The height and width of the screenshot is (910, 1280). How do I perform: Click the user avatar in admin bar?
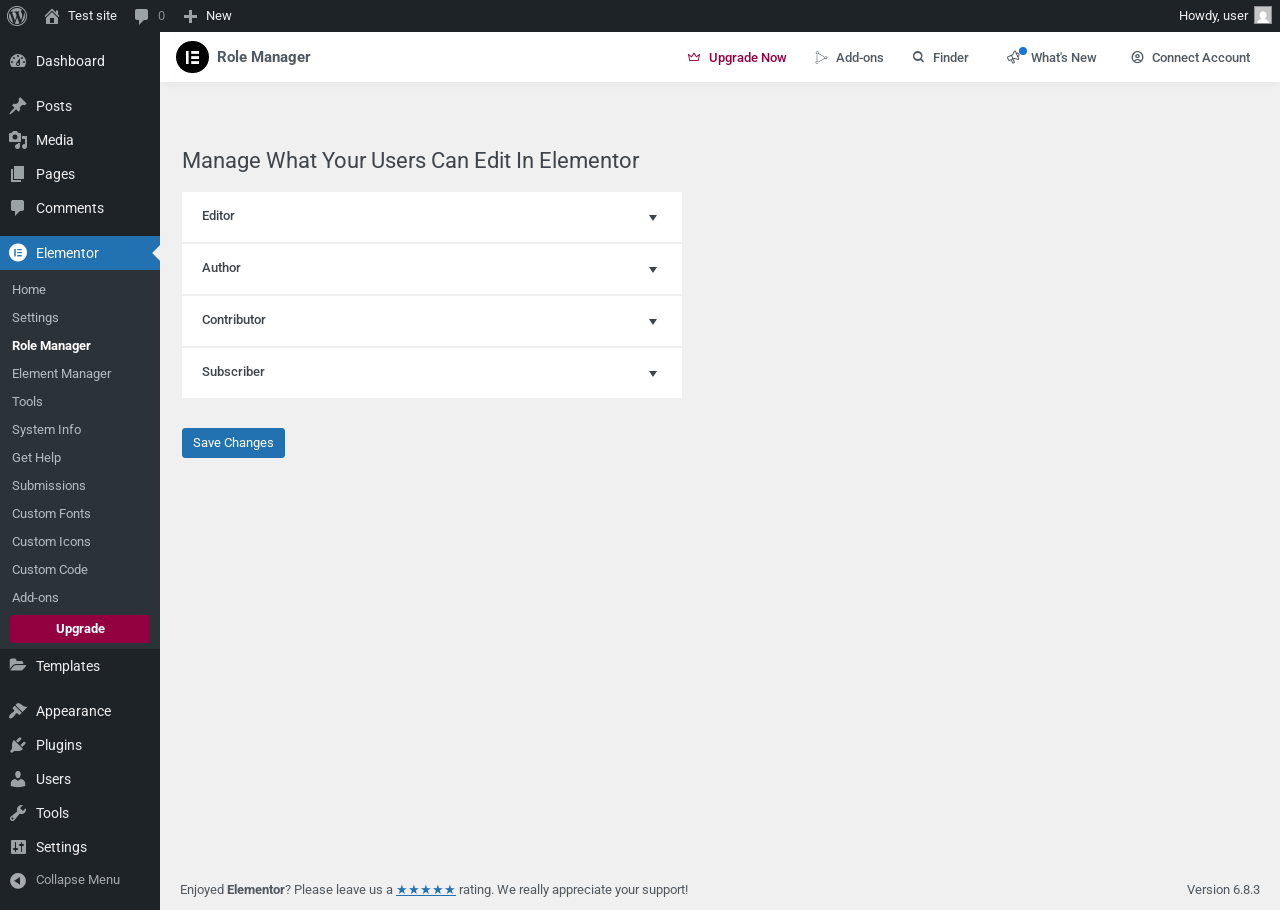coord(1263,16)
